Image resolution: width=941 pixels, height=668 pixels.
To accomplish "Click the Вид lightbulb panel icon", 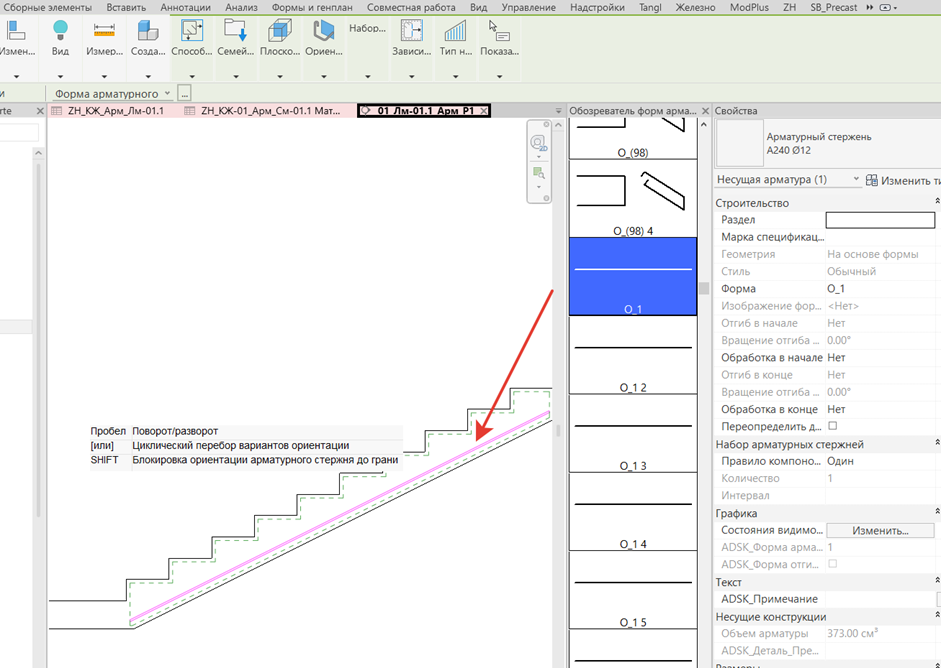I will coord(60,30).
